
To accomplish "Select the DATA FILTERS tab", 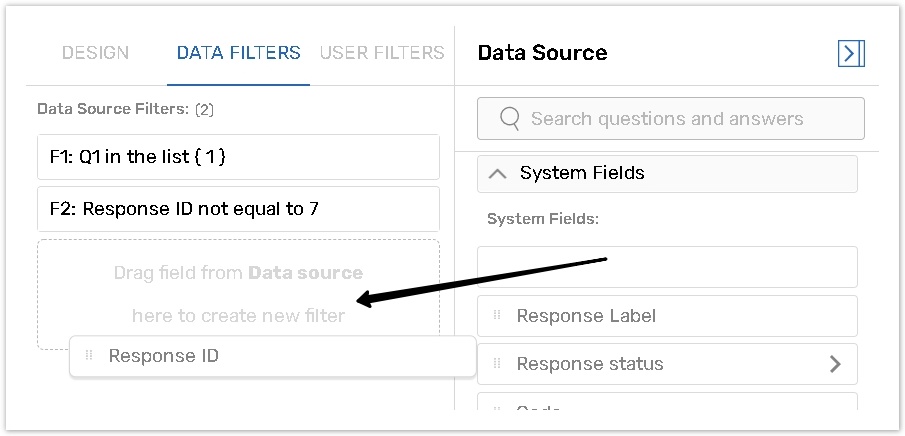I will coord(238,53).
